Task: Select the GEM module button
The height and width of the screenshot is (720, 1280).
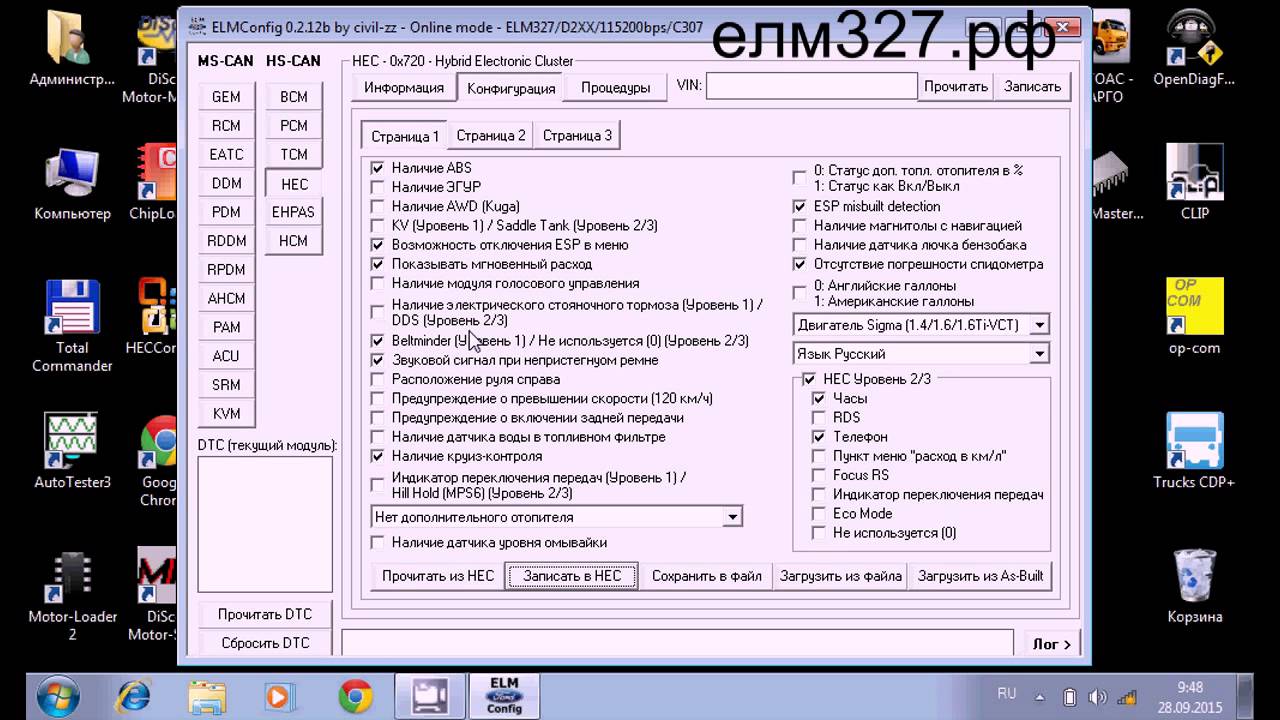Action: click(x=226, y=97)
